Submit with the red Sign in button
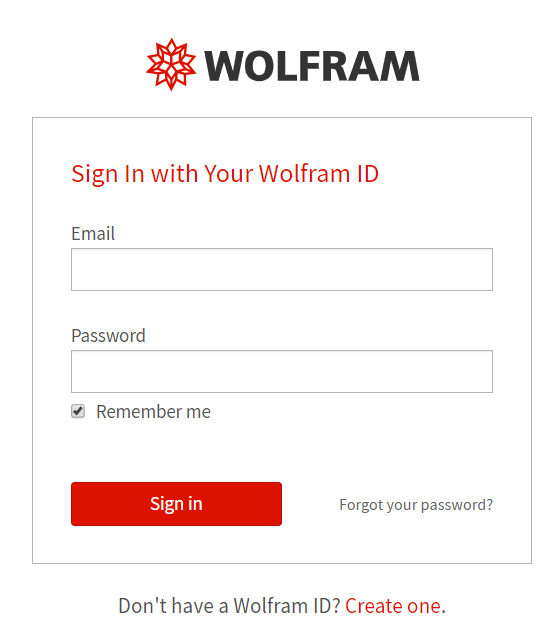The image size is (554, 636). (x=176, y=504)
